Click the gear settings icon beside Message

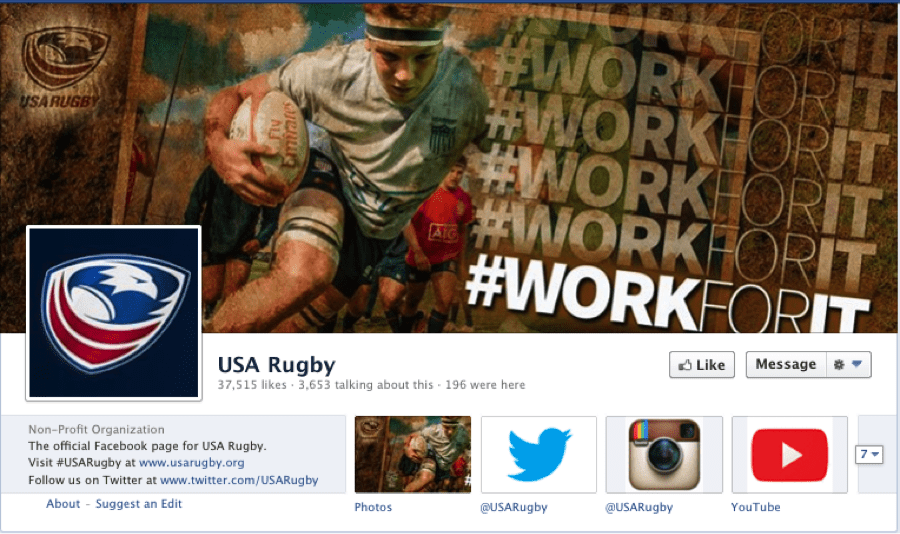click(x=839, y=365)
